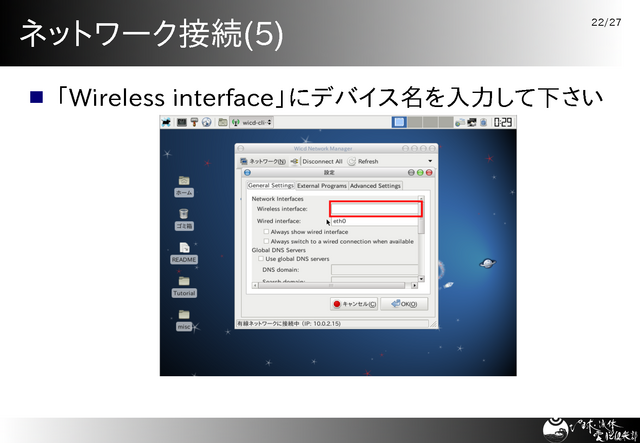Click Disconnect All in the Wicd toolbar
The image size is (640, 443).
coord(322,161)
